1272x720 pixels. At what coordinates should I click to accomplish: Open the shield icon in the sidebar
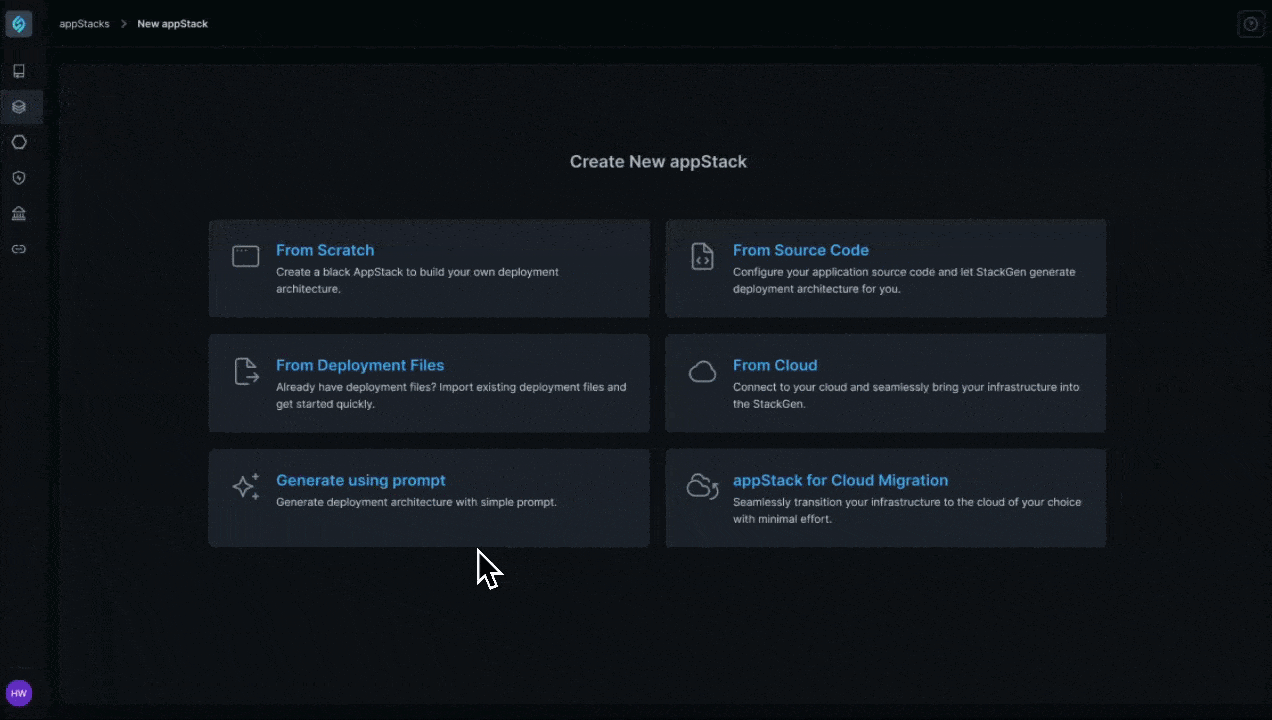click(19, 178)
